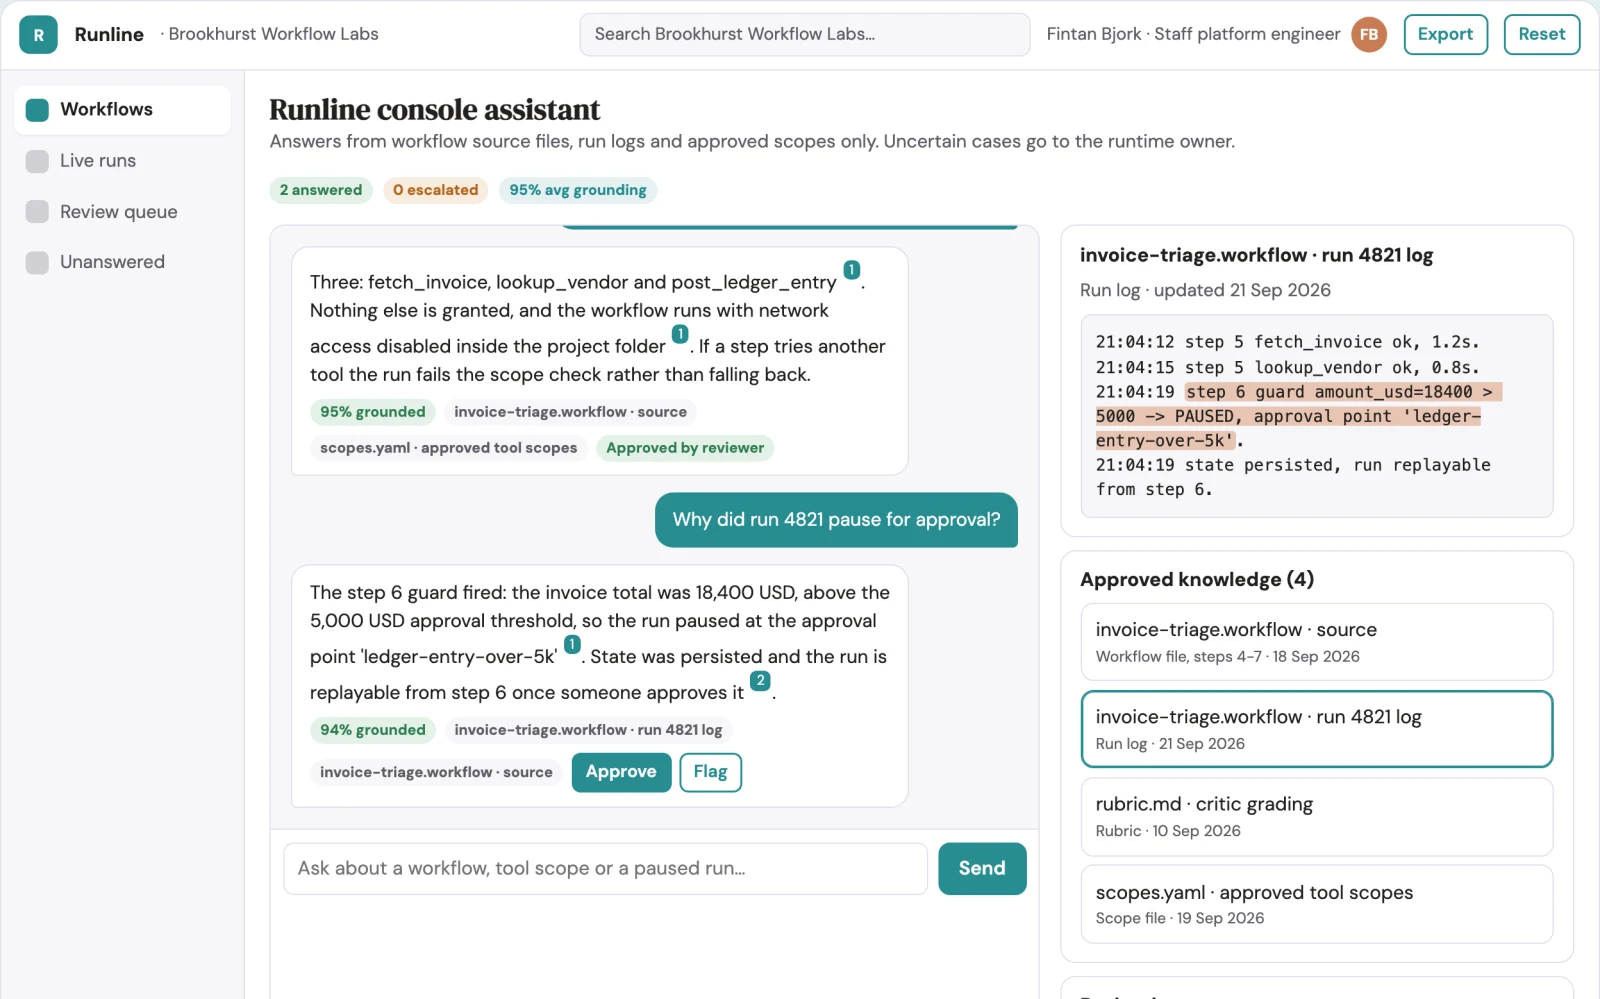Open citation 1 after 'project folder'
This screenshot has height=999, width=1600.
point(680,334)
